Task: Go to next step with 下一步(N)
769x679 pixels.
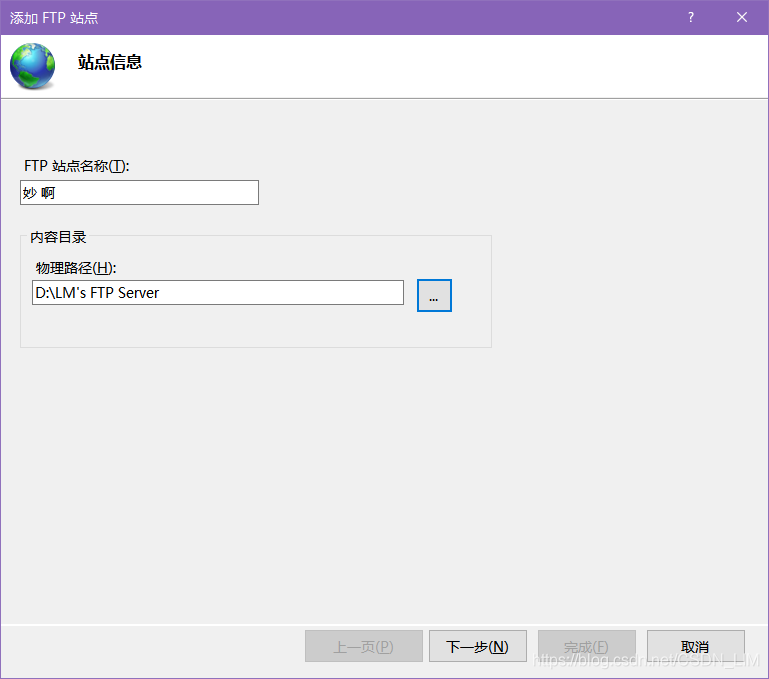Action: 478,646
